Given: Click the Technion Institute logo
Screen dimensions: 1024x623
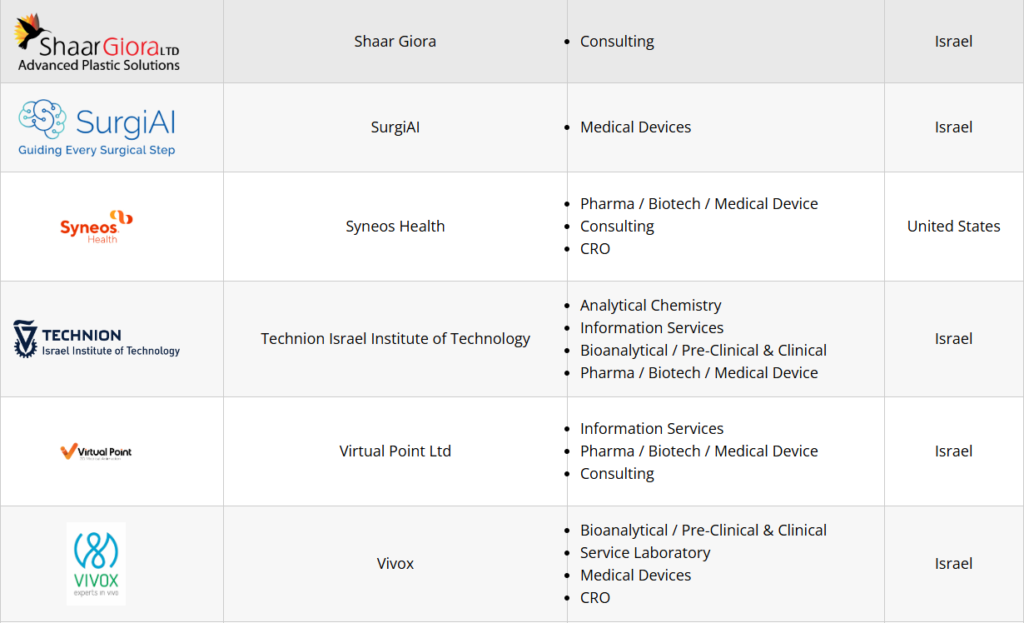Looking at the screenshot, I should pyautogui.click(x=97, y=339).
